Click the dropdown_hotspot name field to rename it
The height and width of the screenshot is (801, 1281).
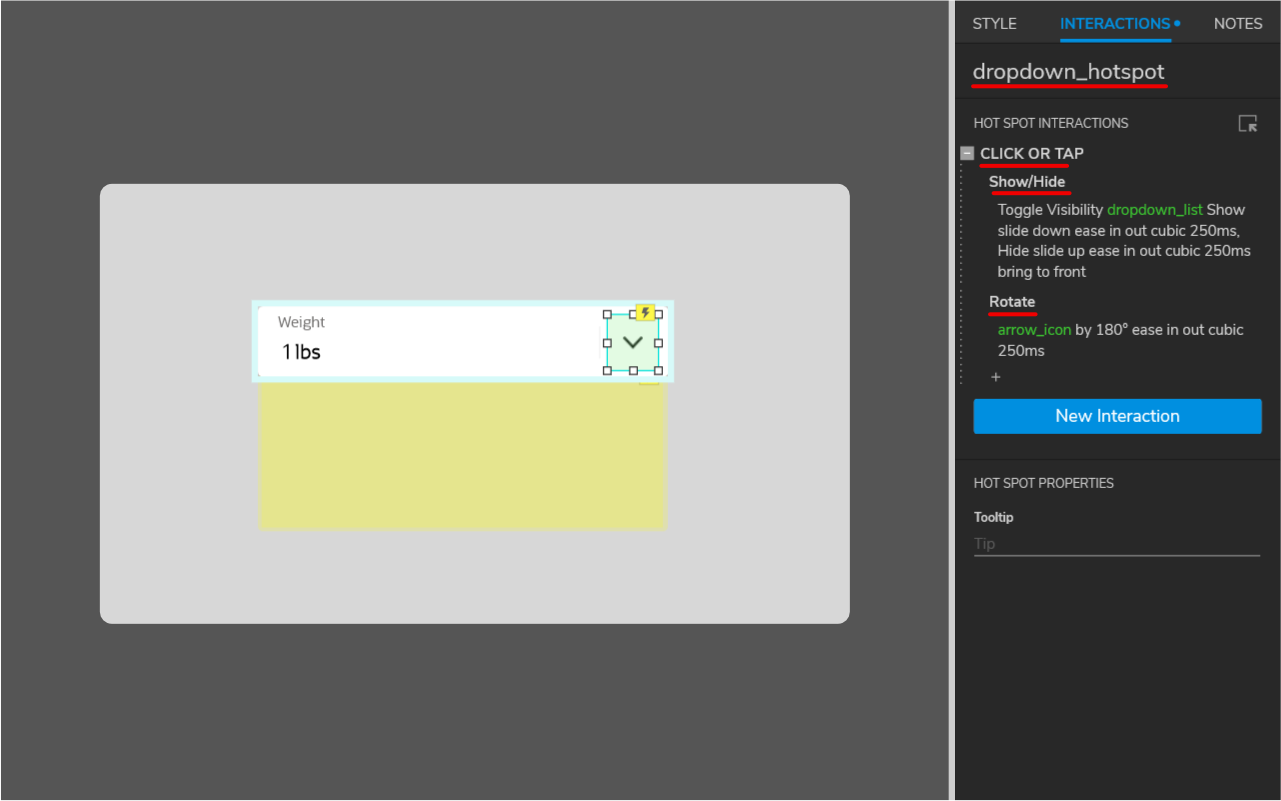[x=1068, y=71]
